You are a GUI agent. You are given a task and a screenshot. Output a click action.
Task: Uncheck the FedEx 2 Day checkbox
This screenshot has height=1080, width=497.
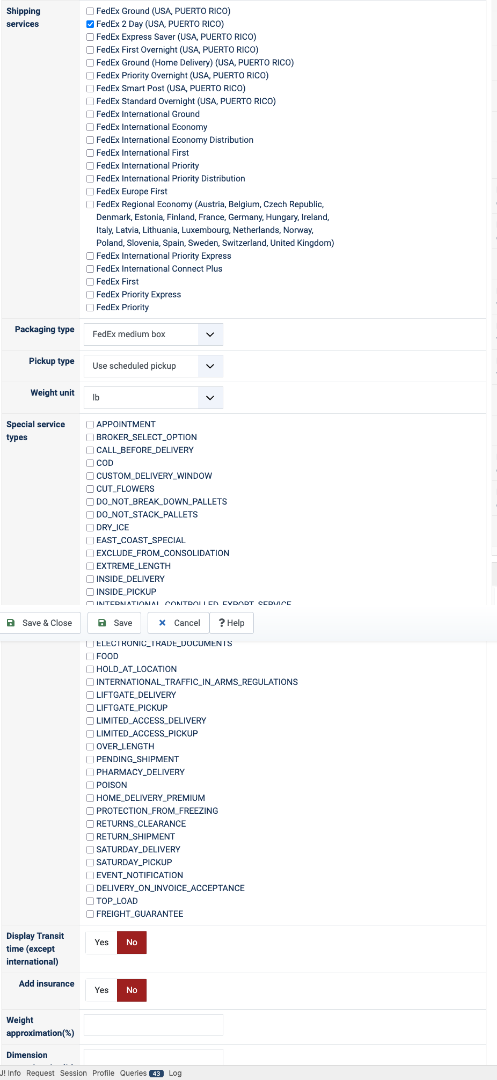(90, 24)
